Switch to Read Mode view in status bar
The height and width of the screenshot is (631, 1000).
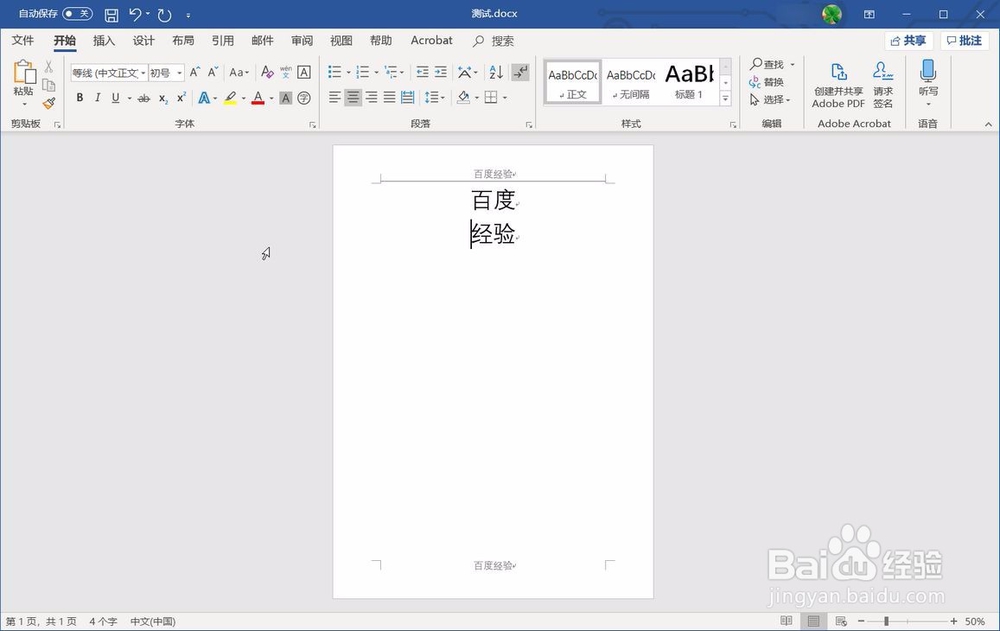786,621
